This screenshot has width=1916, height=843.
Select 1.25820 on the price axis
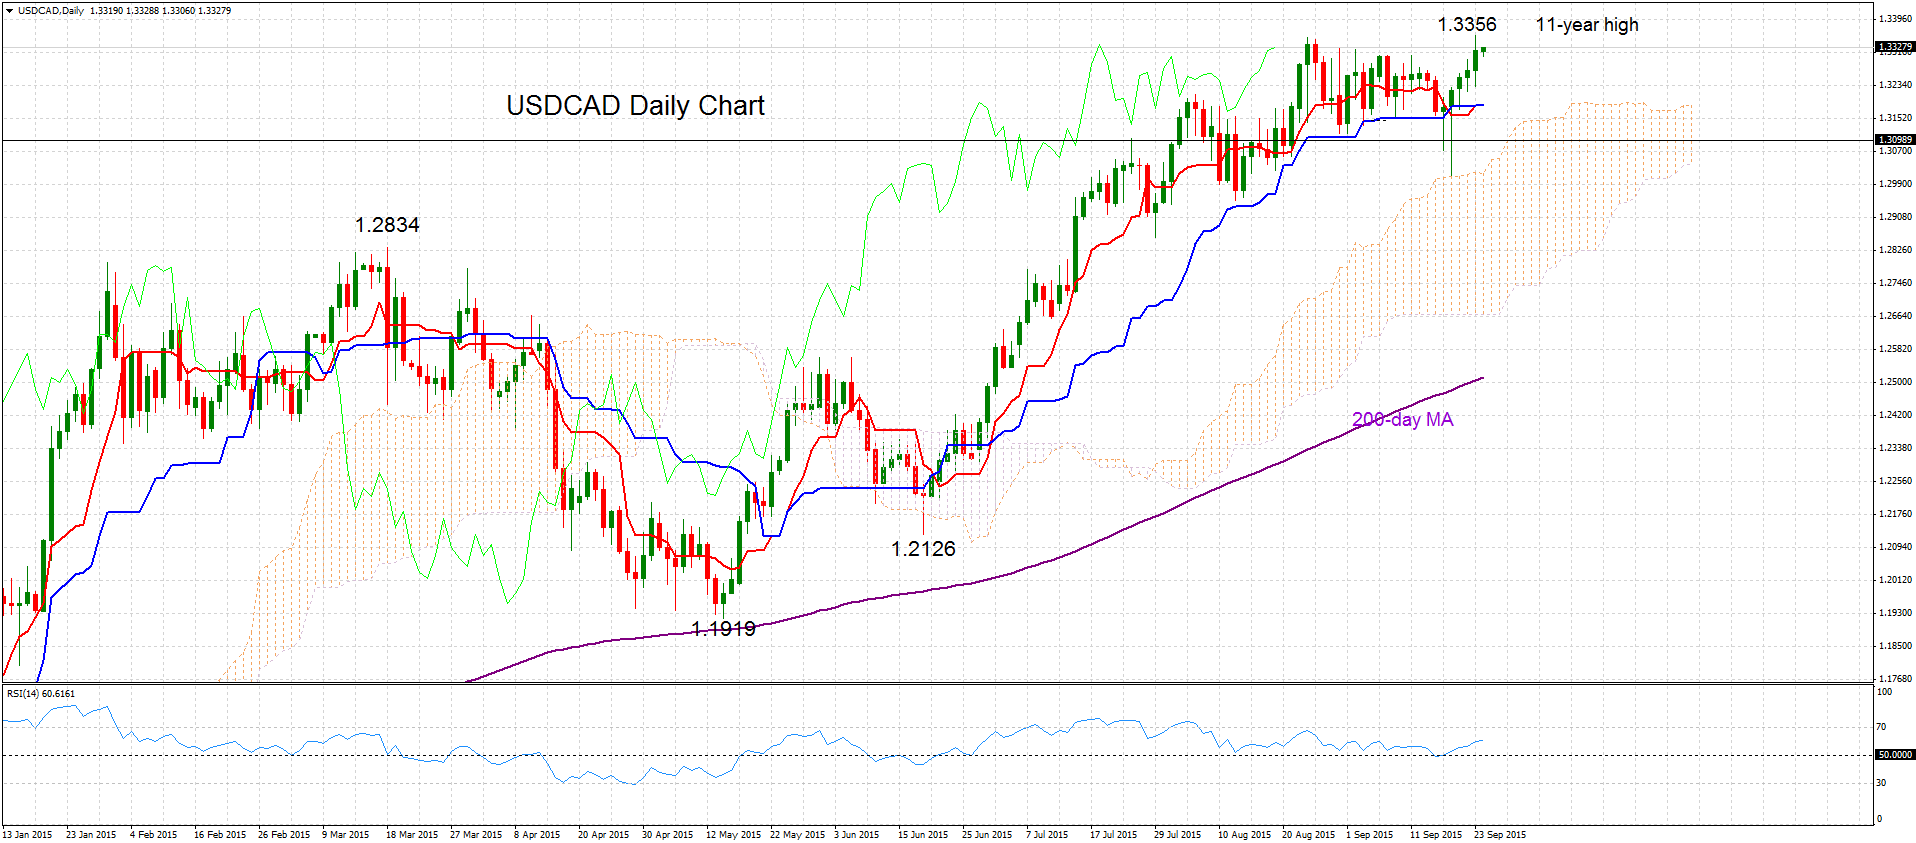coord(1895,349)
